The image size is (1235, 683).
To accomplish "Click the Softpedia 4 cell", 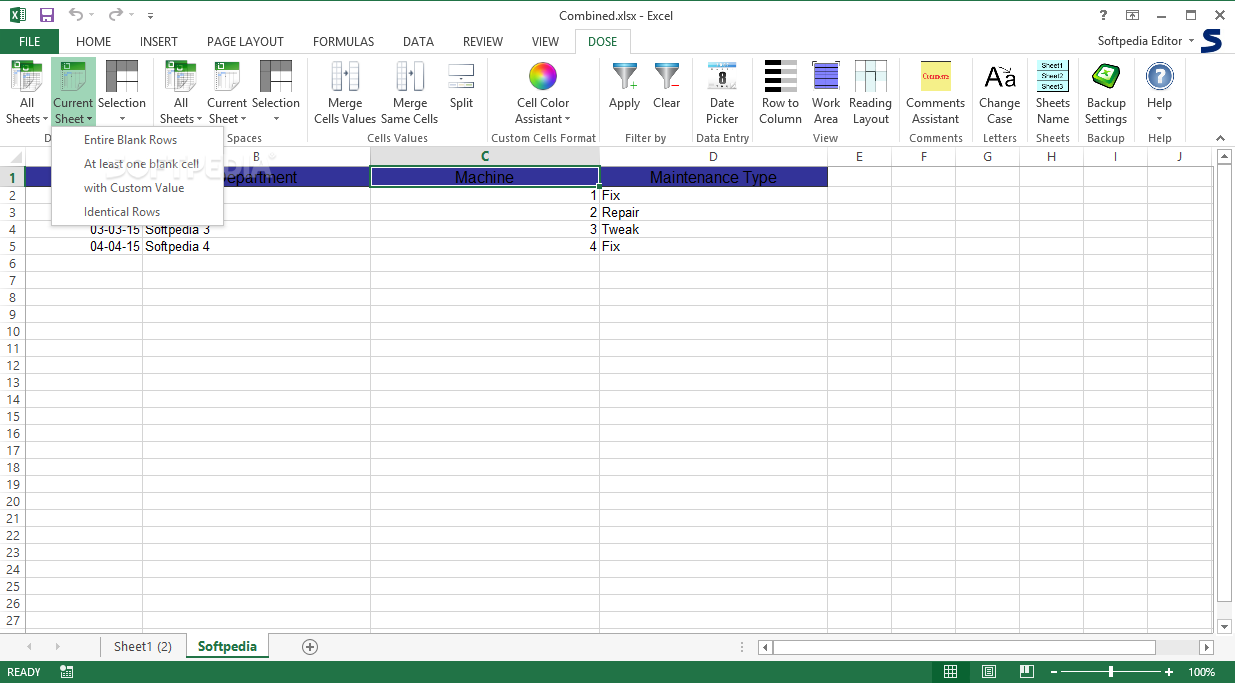I will [256, 246].
